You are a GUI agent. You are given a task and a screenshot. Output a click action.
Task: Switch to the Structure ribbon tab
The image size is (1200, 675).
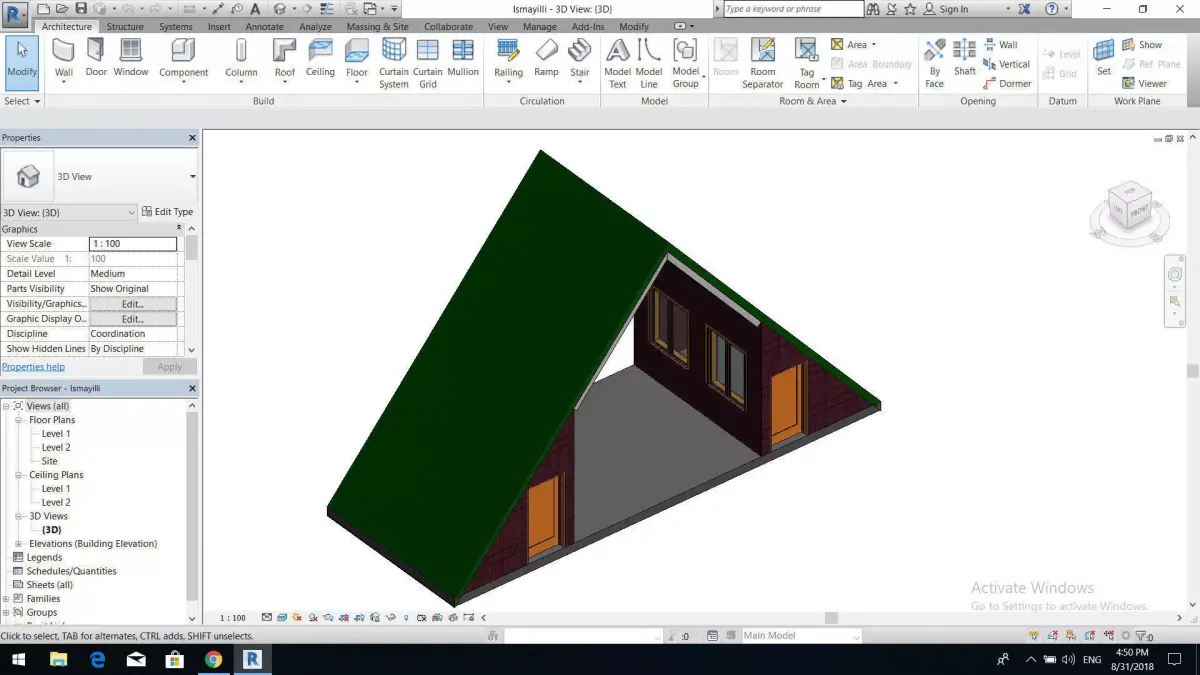[125, 27]
